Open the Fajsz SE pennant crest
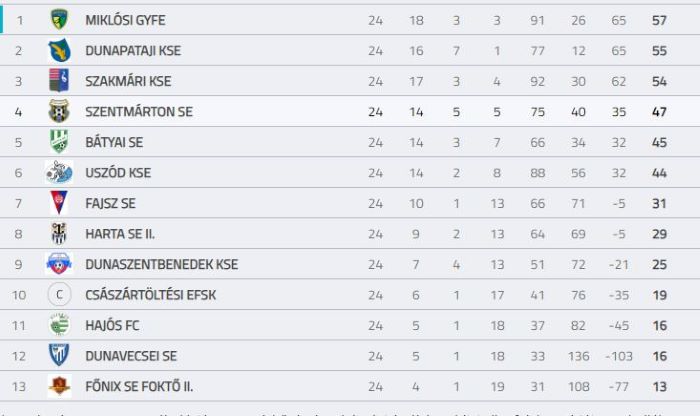This screenshot has width=700, height=416. (59, 203)
